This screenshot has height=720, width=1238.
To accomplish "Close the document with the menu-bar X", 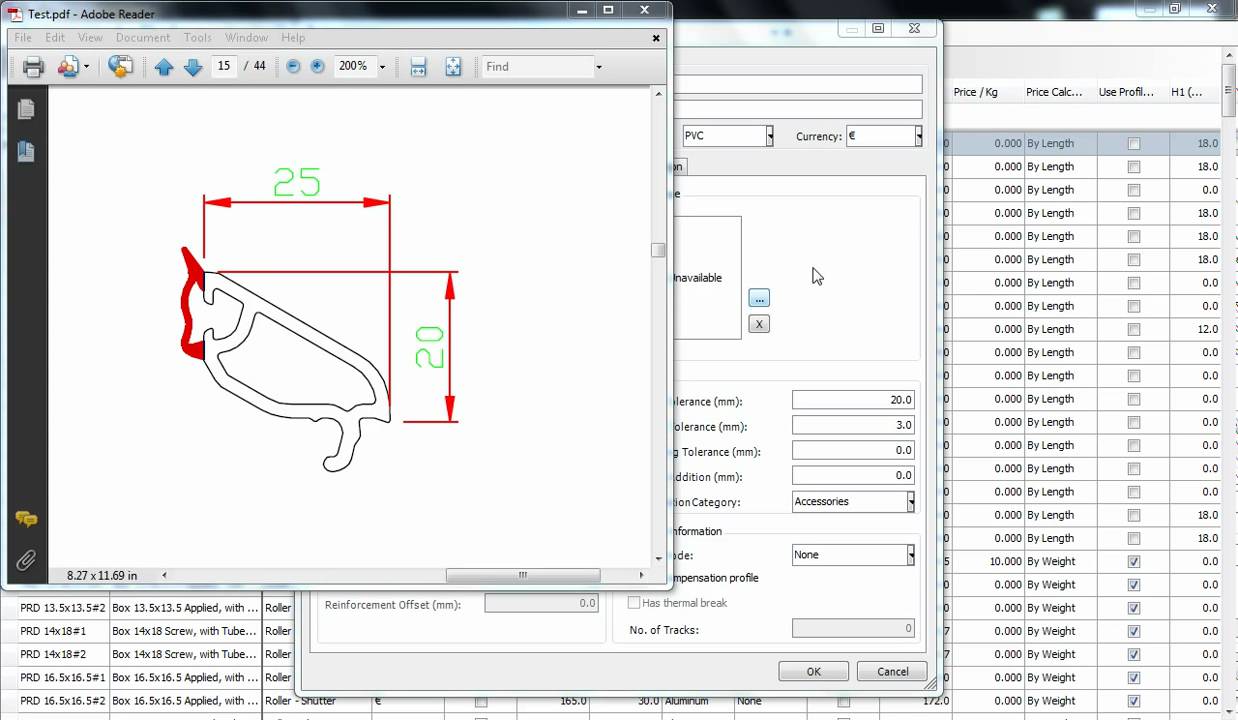I will (656, 38).
